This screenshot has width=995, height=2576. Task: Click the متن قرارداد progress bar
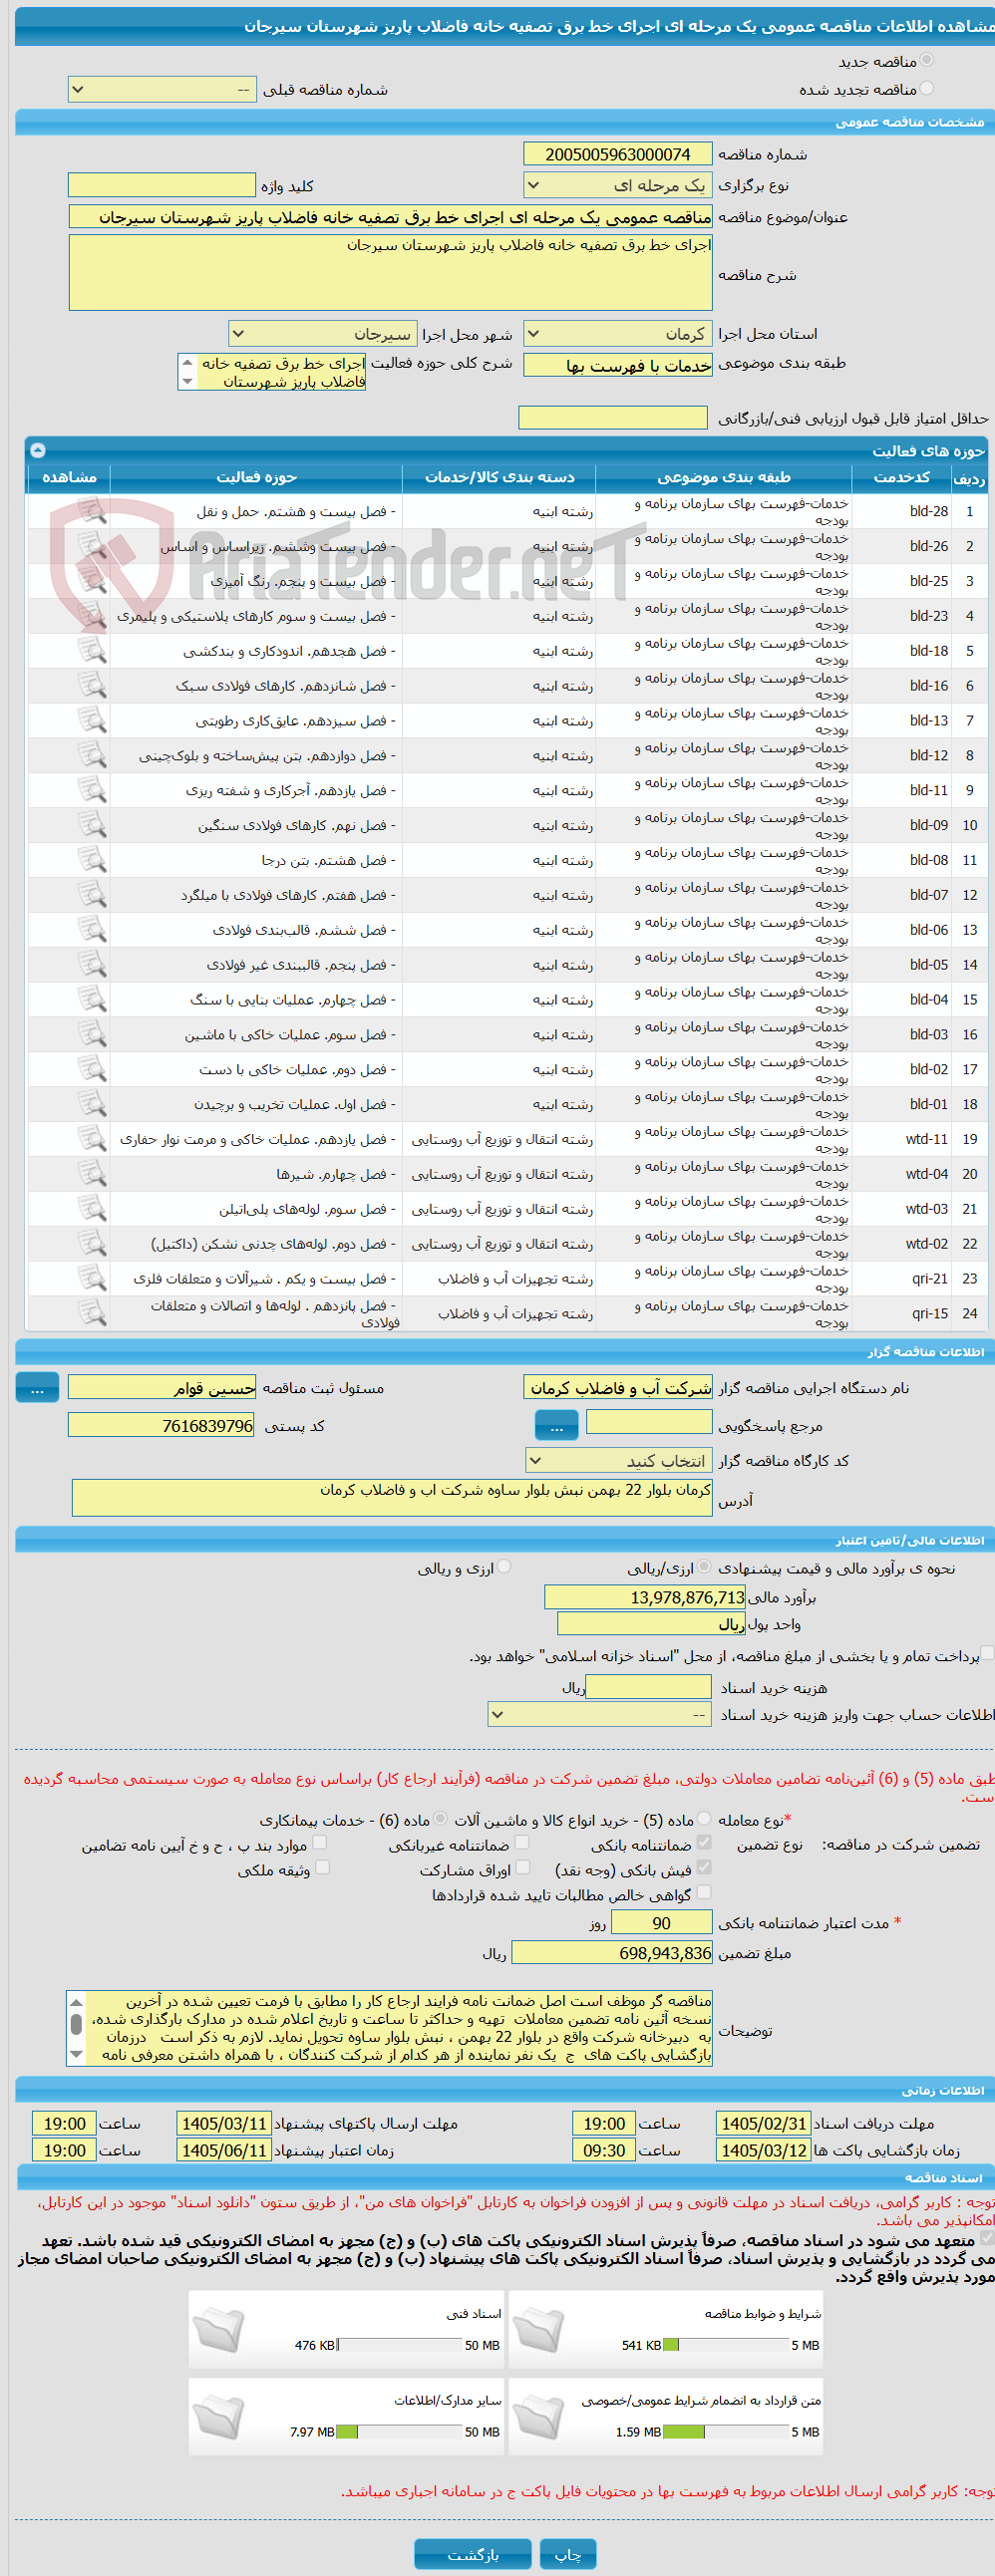tap(726, 2433)
